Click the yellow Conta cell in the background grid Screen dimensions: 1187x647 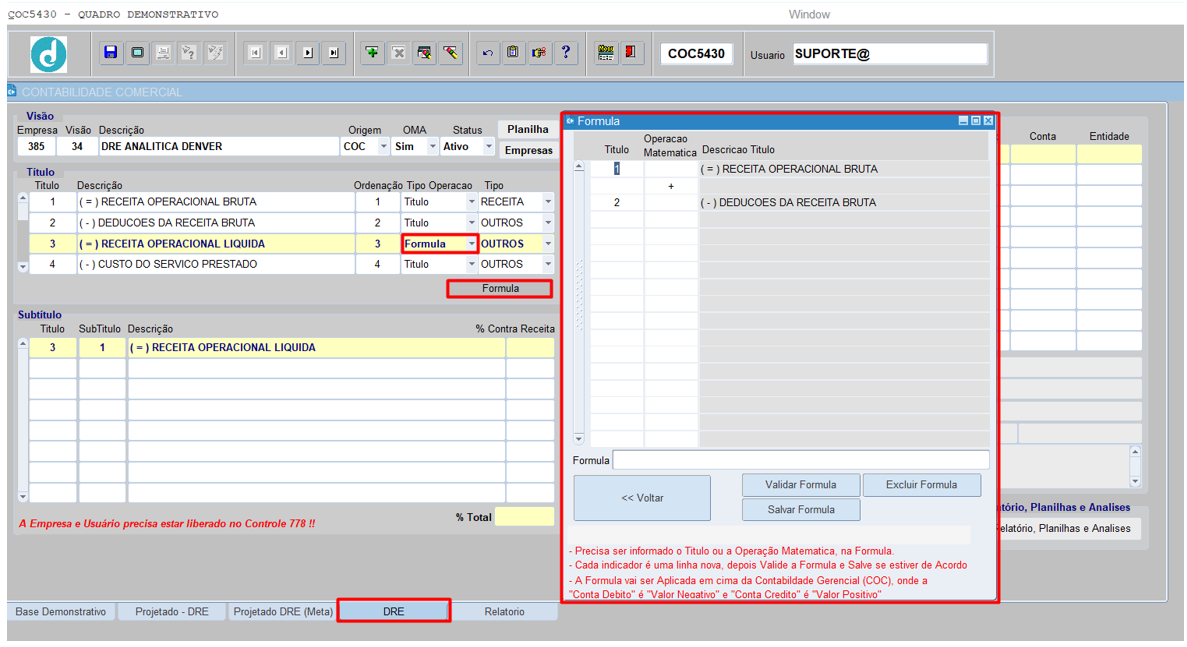[1042, 154]
